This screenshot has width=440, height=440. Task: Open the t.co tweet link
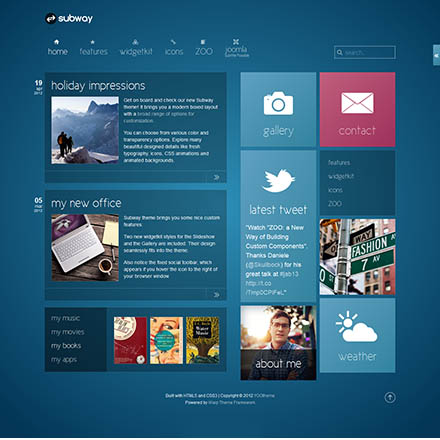coord(265,288)
